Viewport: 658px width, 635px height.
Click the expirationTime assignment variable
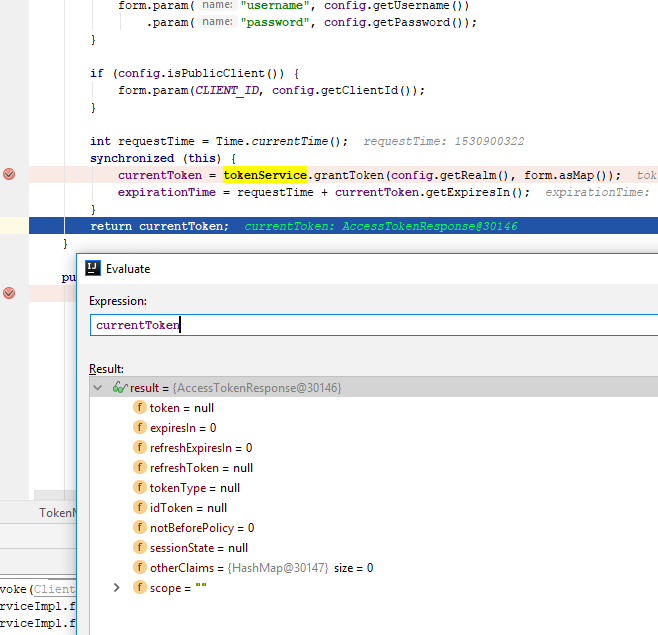coord(167,192)
